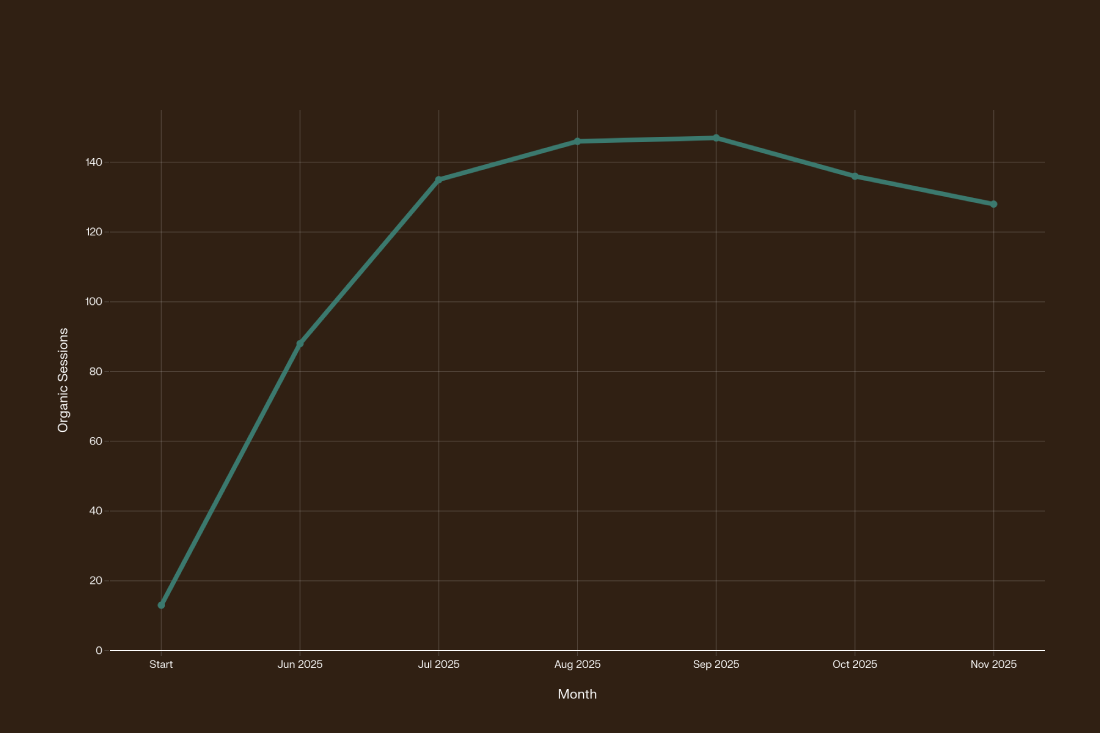
Task: Click the 'Aug 2025' x-axis tick label
Action: coord(577,665)
